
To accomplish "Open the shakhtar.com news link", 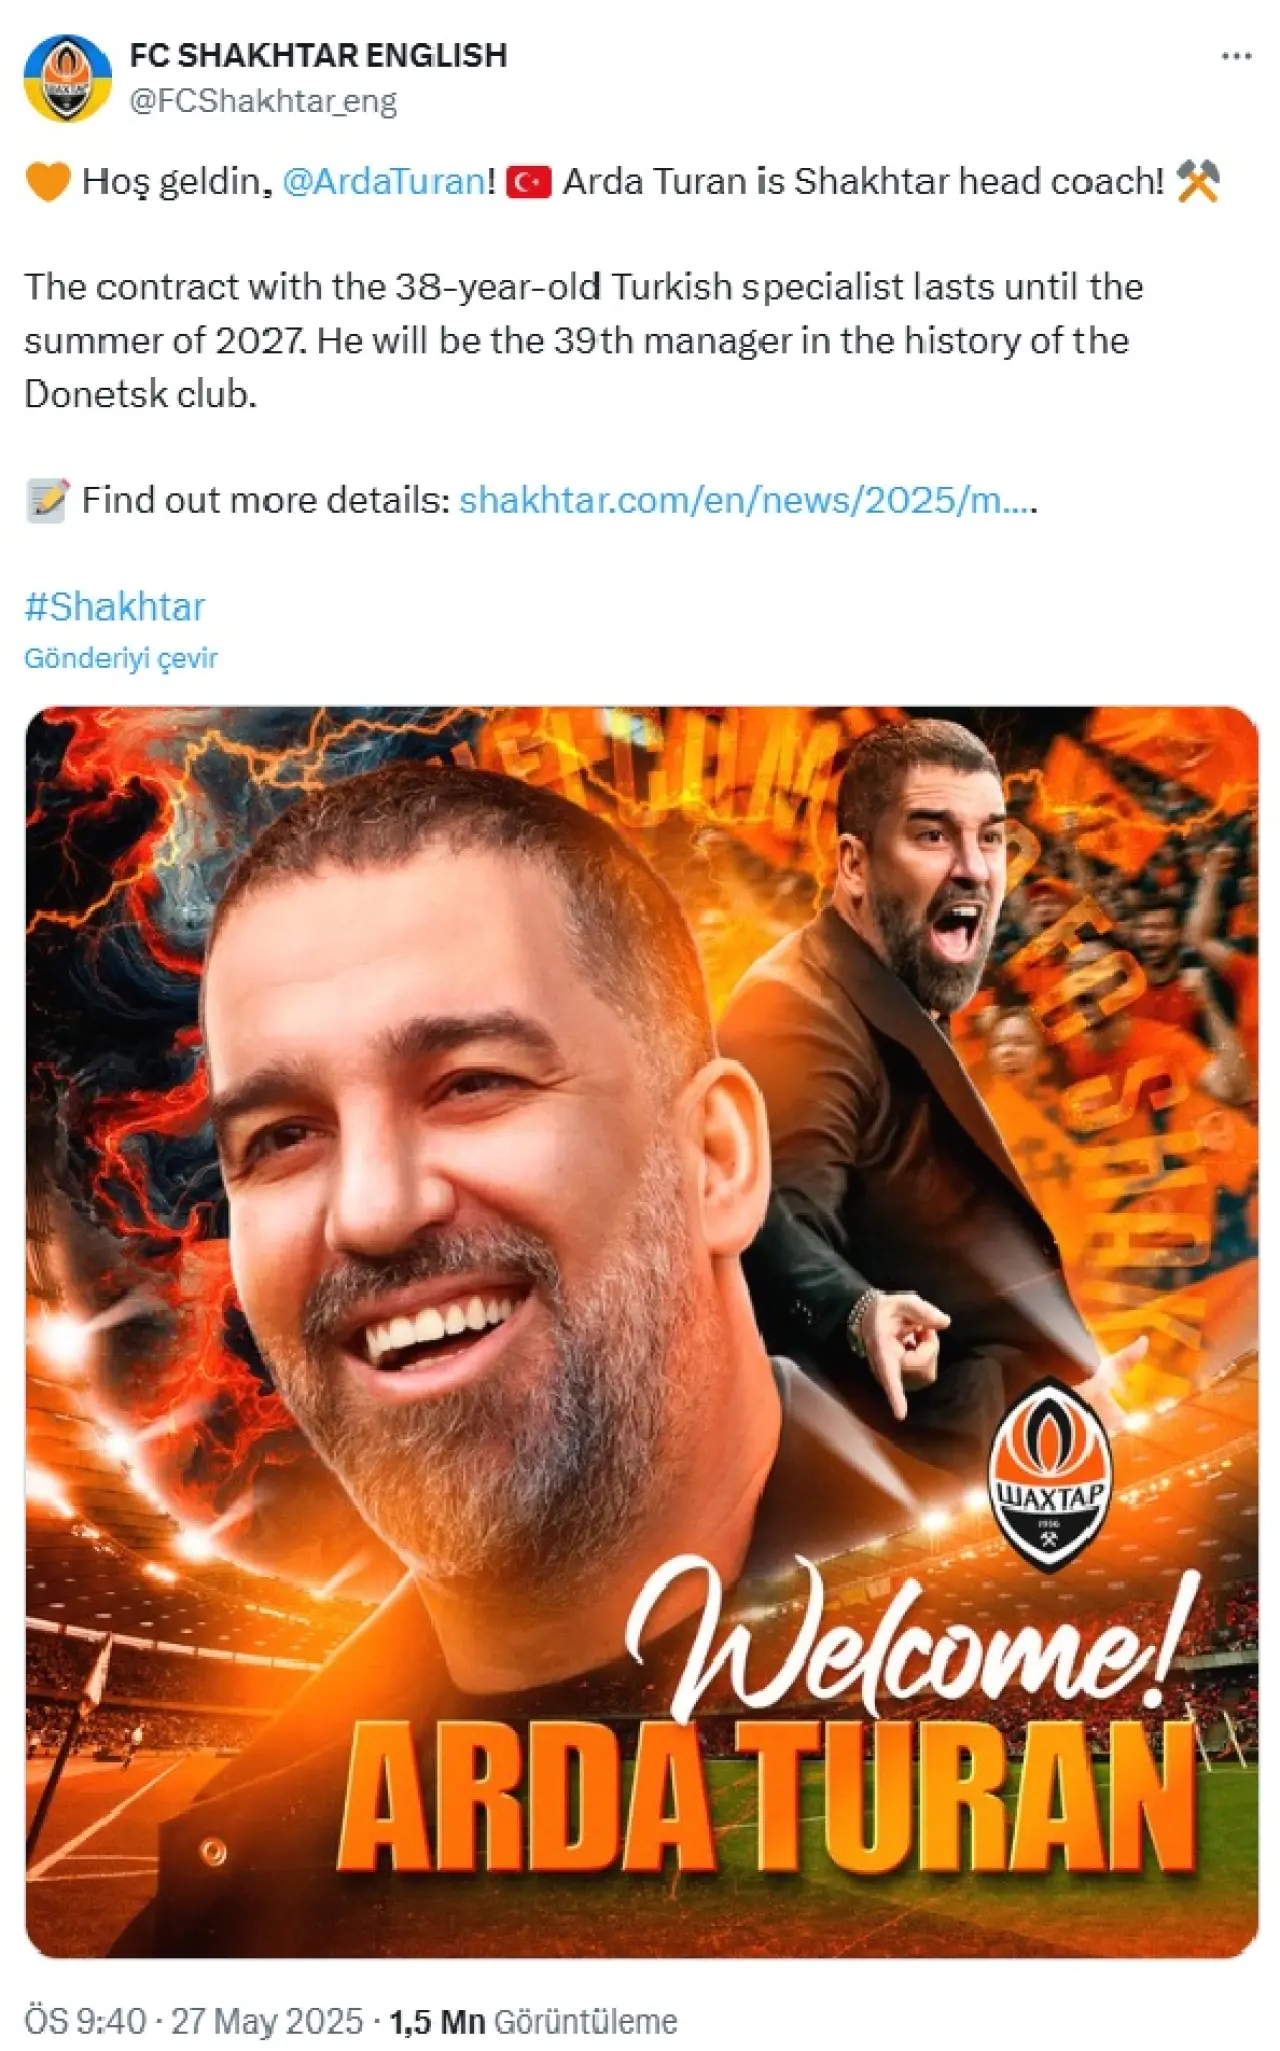I will click(747, 500).
